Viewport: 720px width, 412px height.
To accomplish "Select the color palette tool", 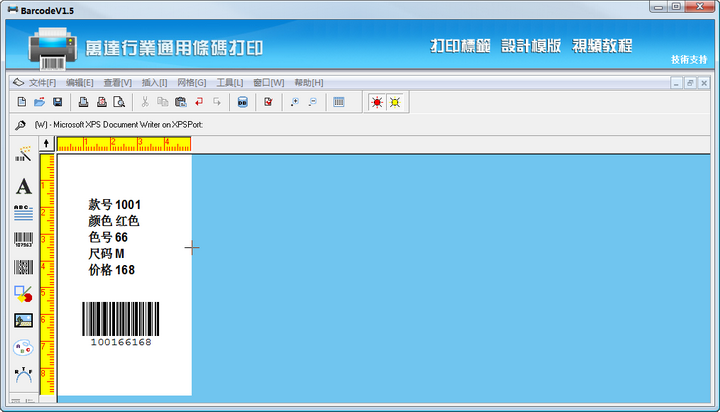I will tap(23, 348).
